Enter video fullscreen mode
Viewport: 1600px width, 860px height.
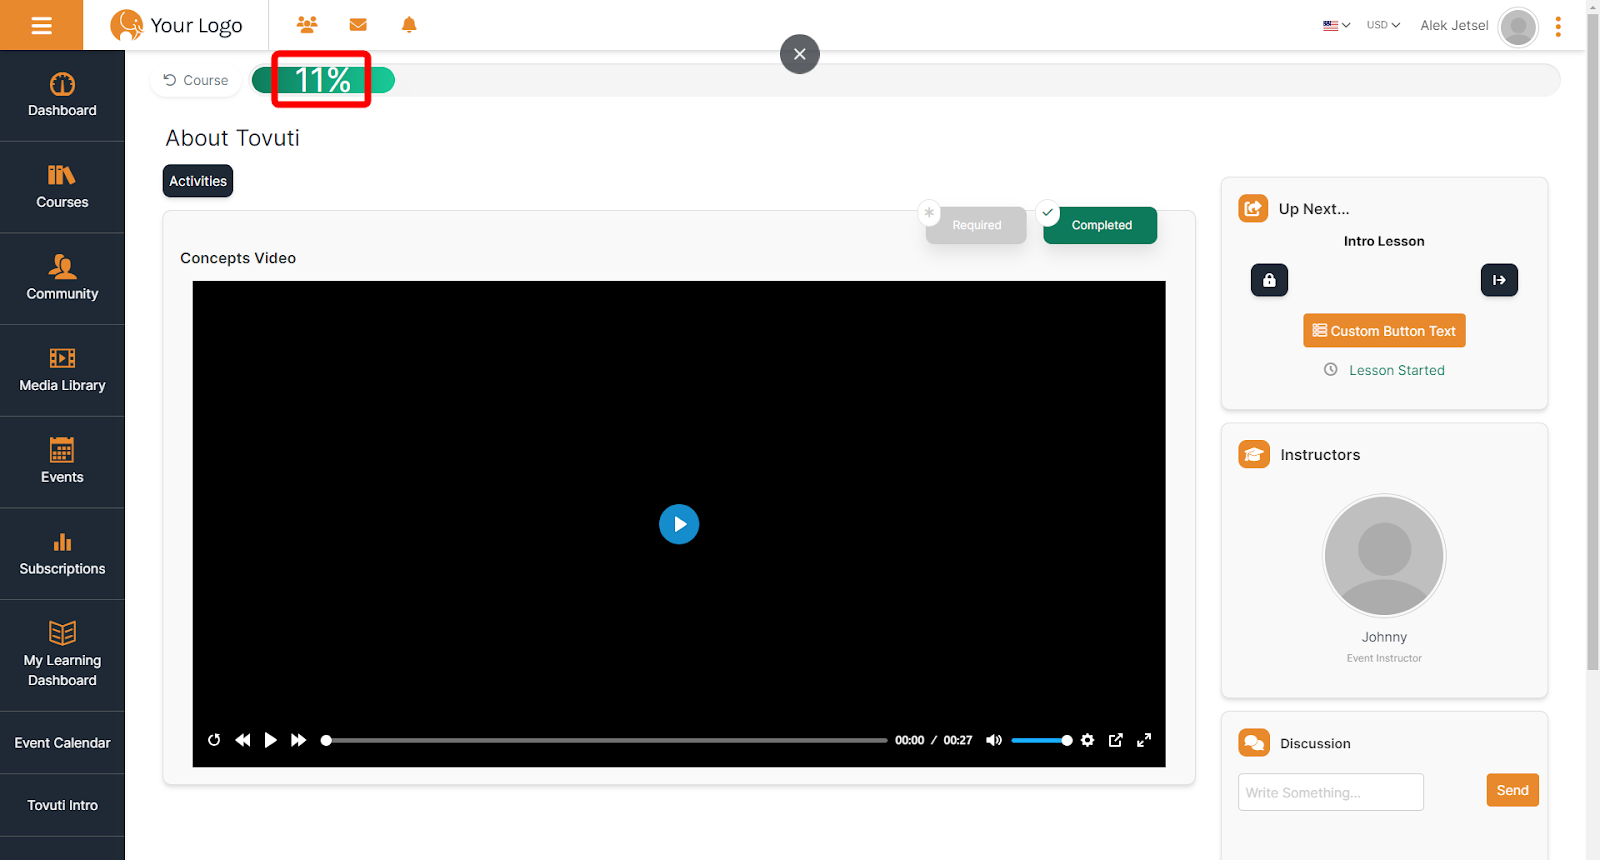click(1144, 740)
